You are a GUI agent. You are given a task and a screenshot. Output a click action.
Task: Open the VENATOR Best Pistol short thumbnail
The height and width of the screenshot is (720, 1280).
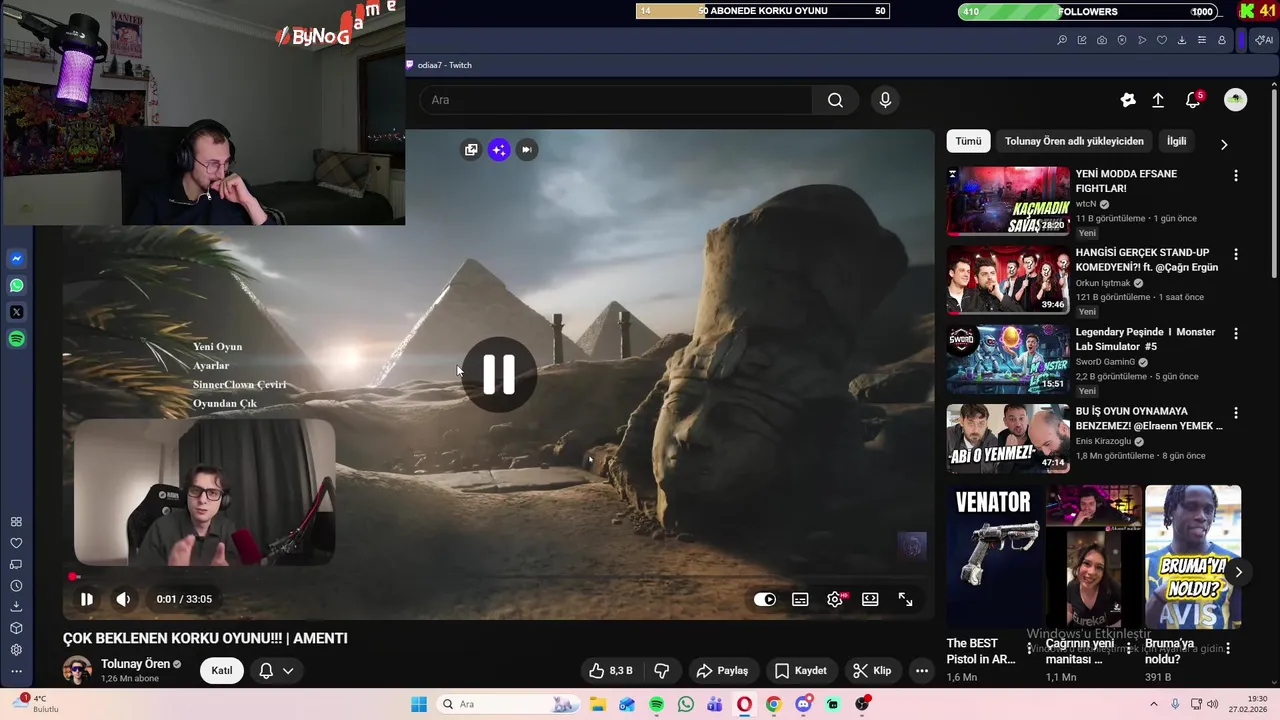click(x=993, y=557)
